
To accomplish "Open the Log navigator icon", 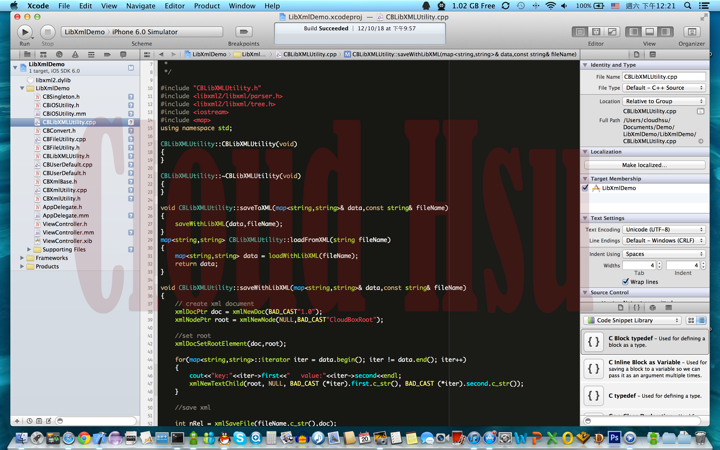I will 123,54.
